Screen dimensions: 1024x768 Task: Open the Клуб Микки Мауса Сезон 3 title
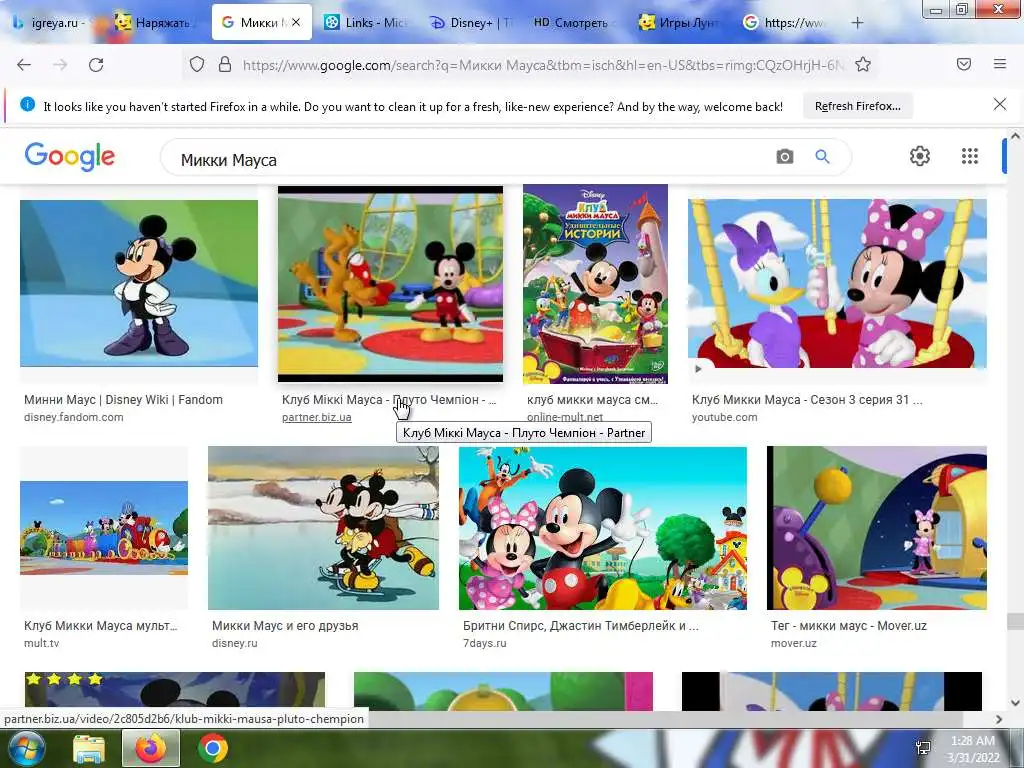click(x=807, y=400)
